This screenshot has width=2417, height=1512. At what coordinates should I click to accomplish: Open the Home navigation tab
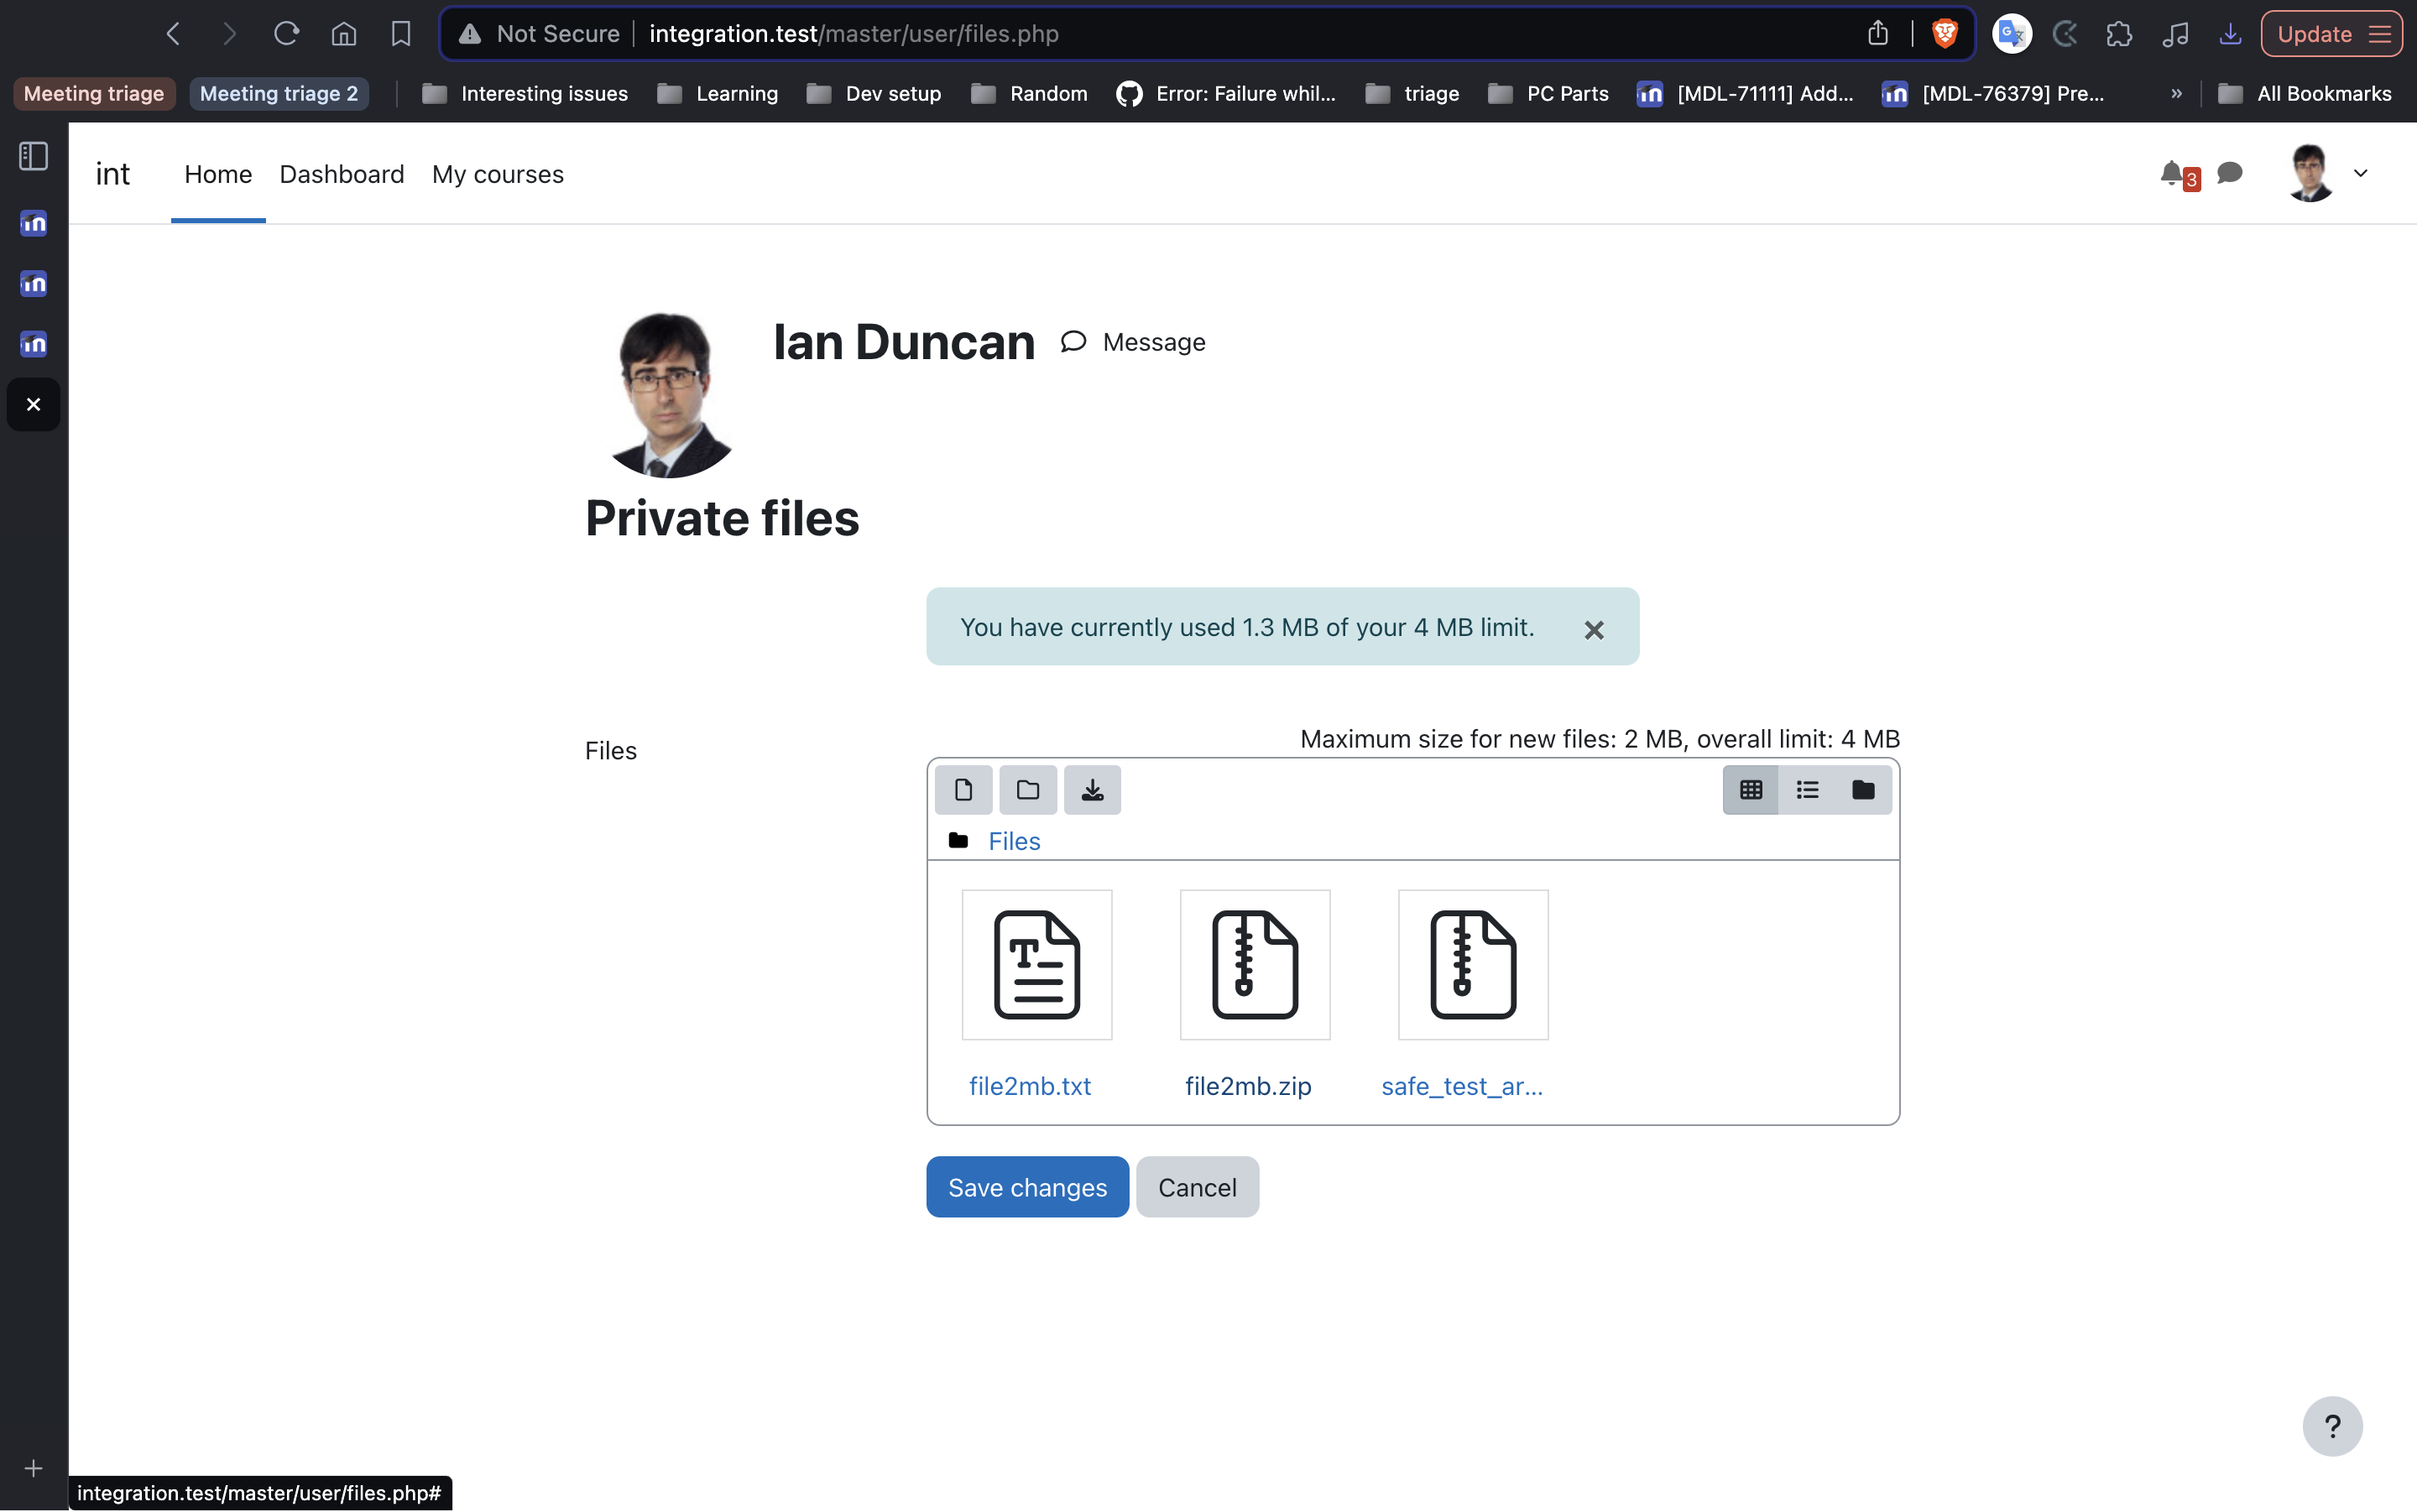[x=218, y=174]
